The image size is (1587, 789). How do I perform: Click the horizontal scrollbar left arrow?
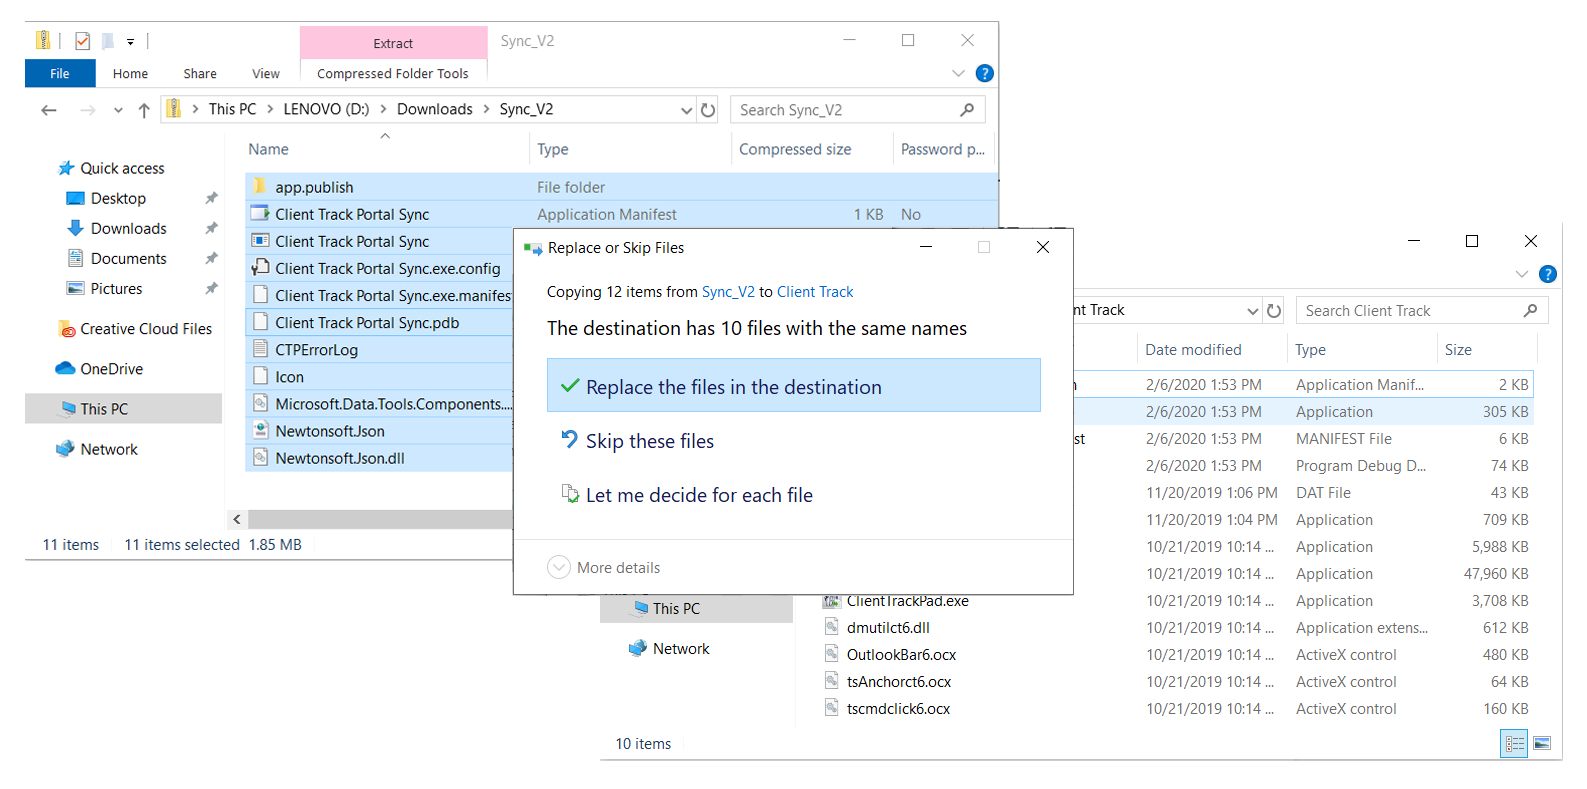pyautogui.click(x=236, y=519)
